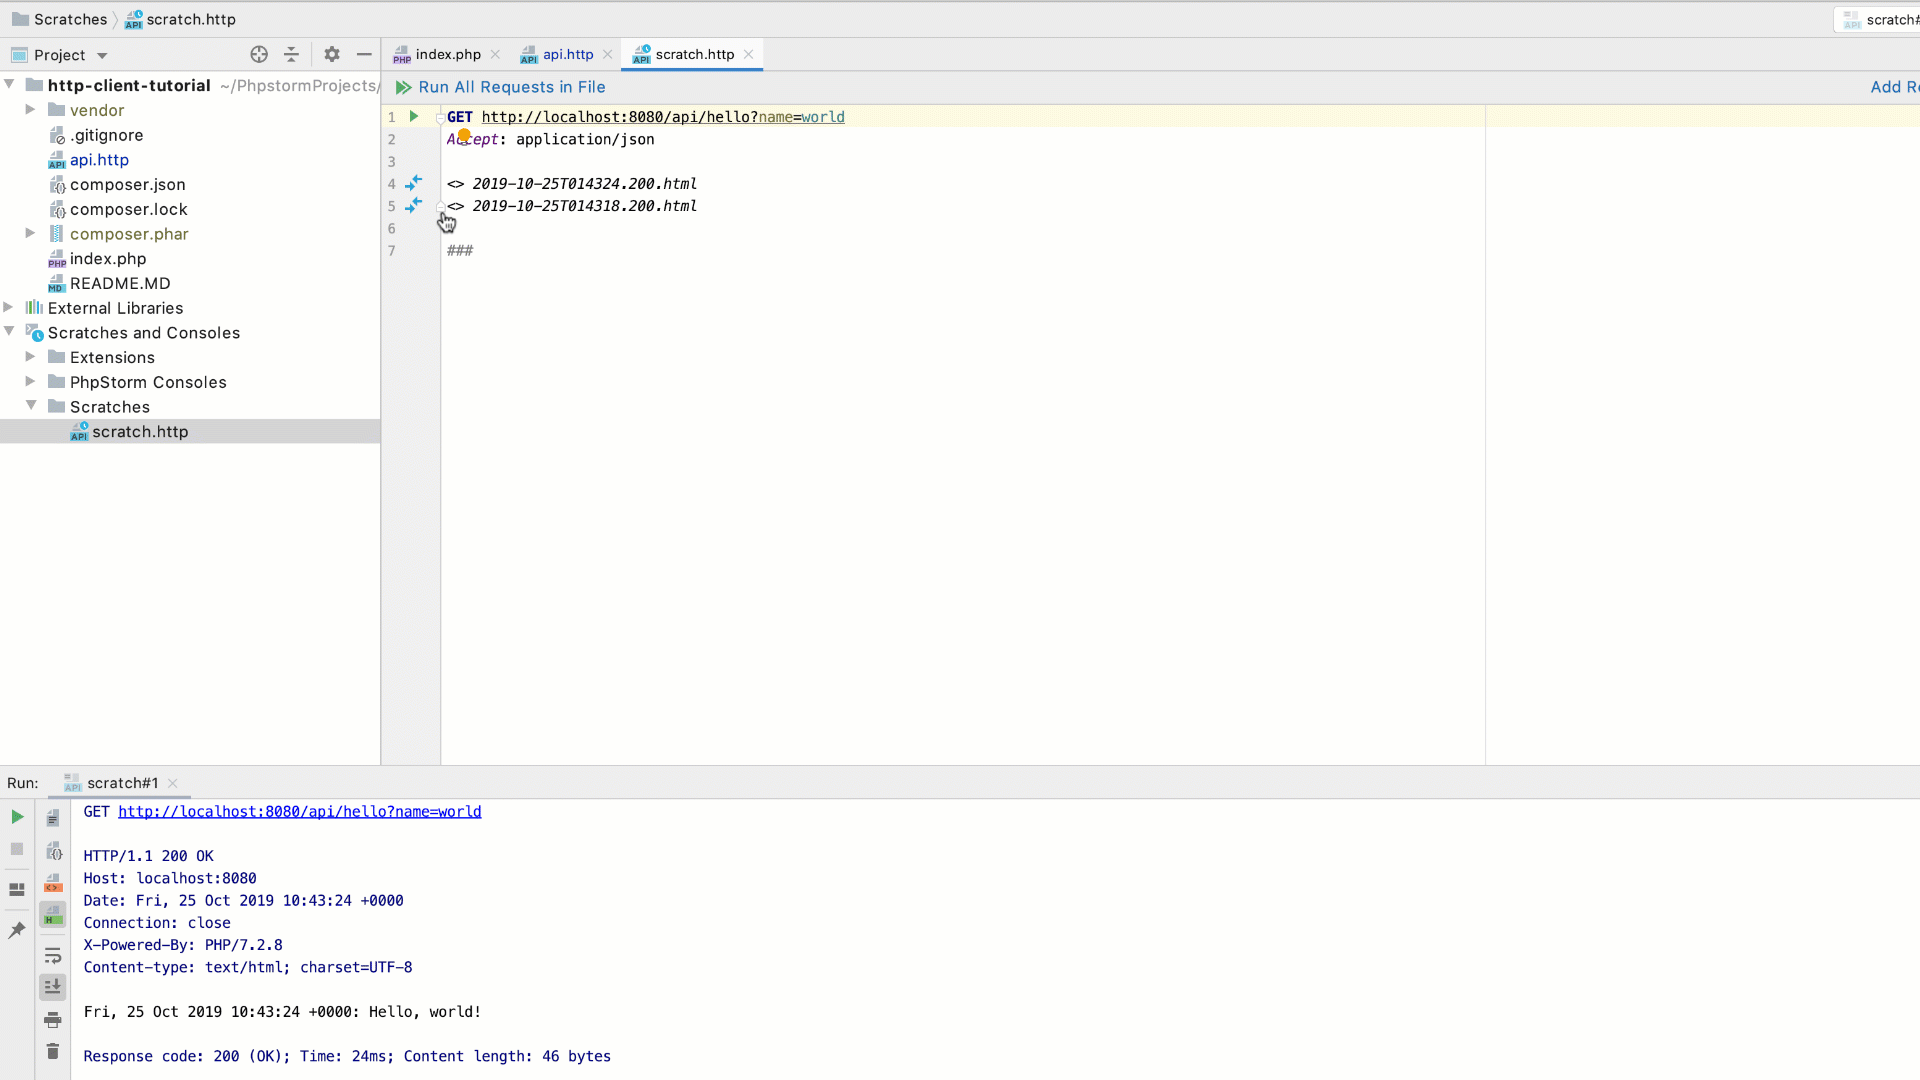Clear all output with the trash icon
Viewport: 1920px width, 1080px height.
[53, 1051]
